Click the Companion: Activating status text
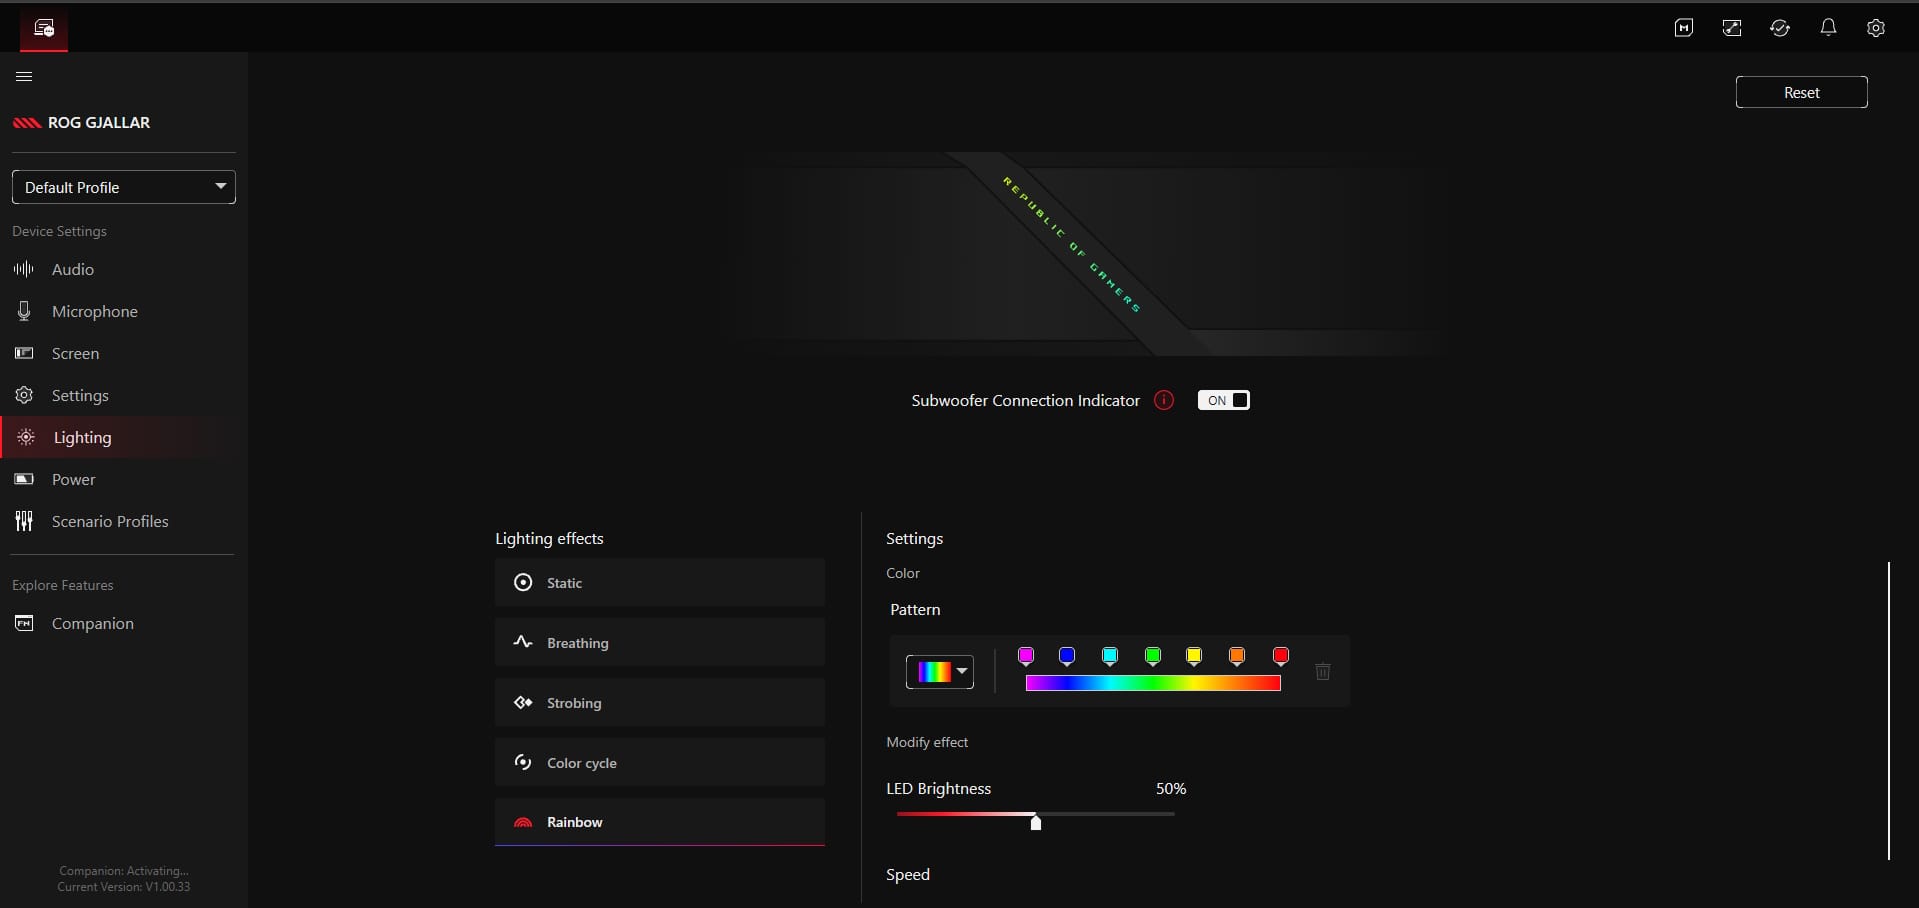The height and width of the screenshot is (908, 1919). coord(124,871)
